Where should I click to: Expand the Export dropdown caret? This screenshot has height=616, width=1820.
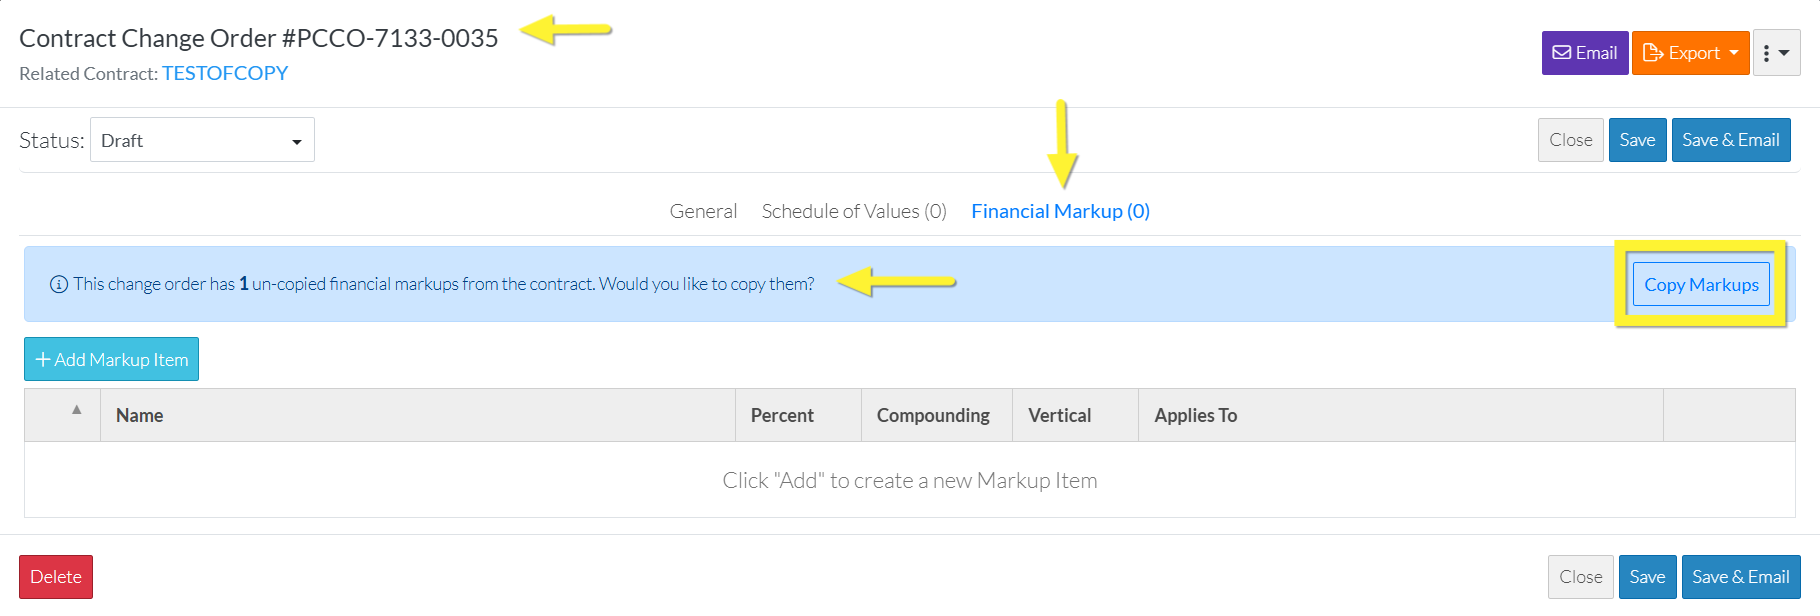pos(1734,53)
